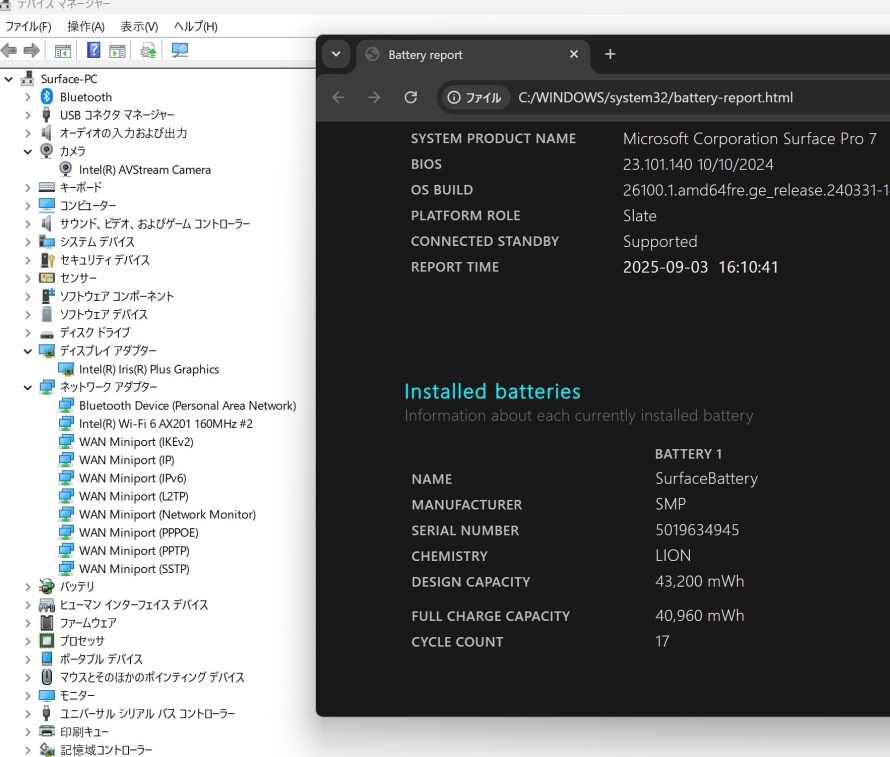Click the コンピューター category icon
Screen dimensions: 890x757
click(47, 205)
